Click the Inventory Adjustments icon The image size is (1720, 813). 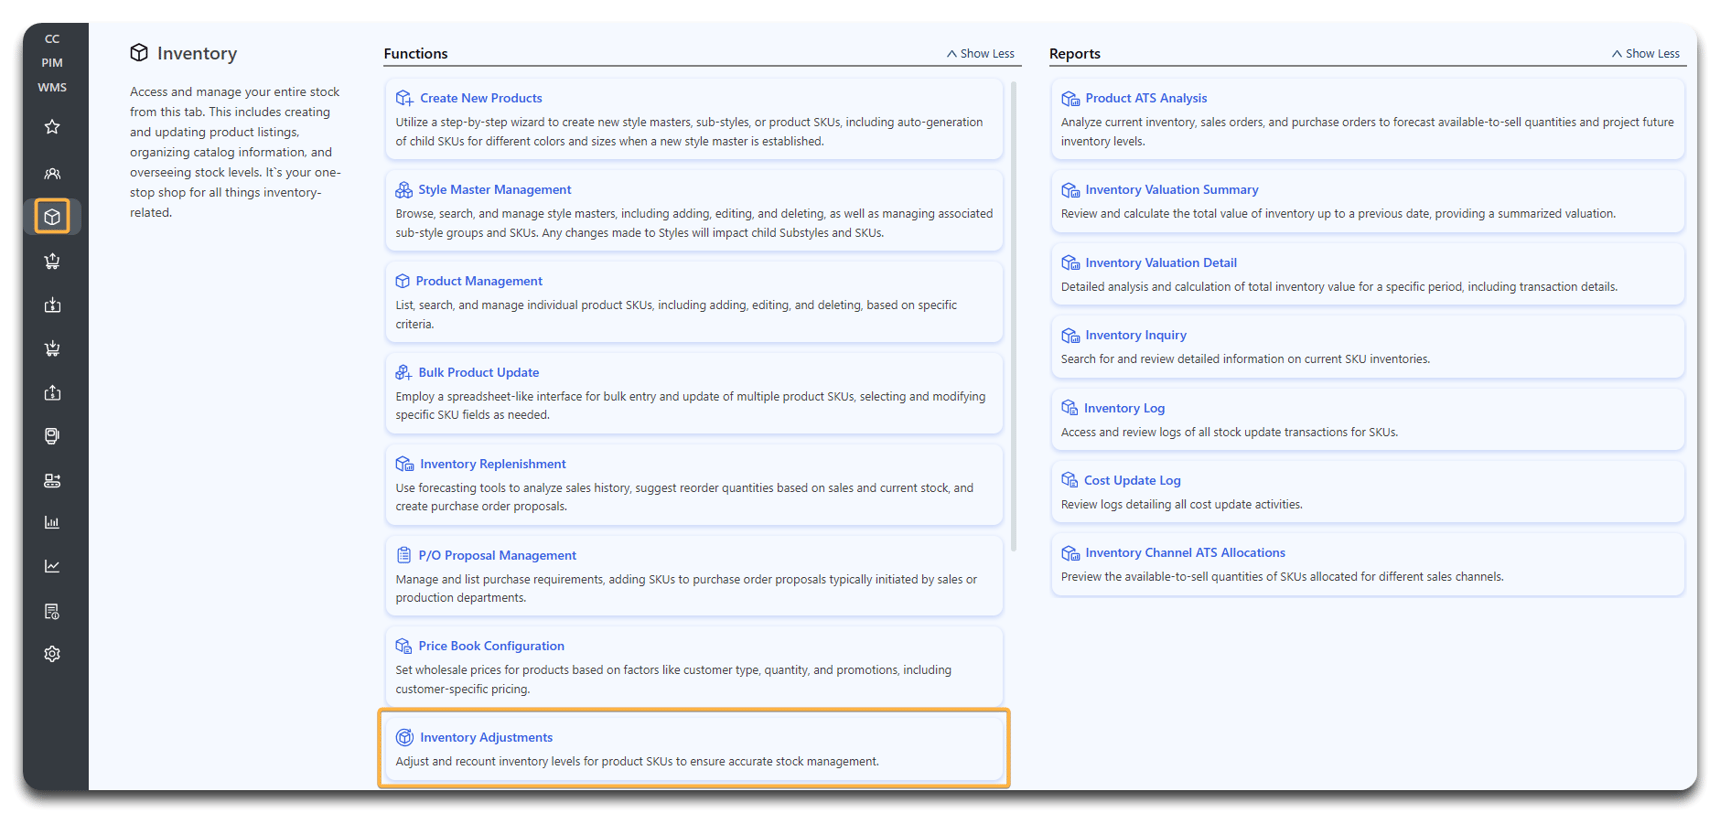(x=404, y=737)
